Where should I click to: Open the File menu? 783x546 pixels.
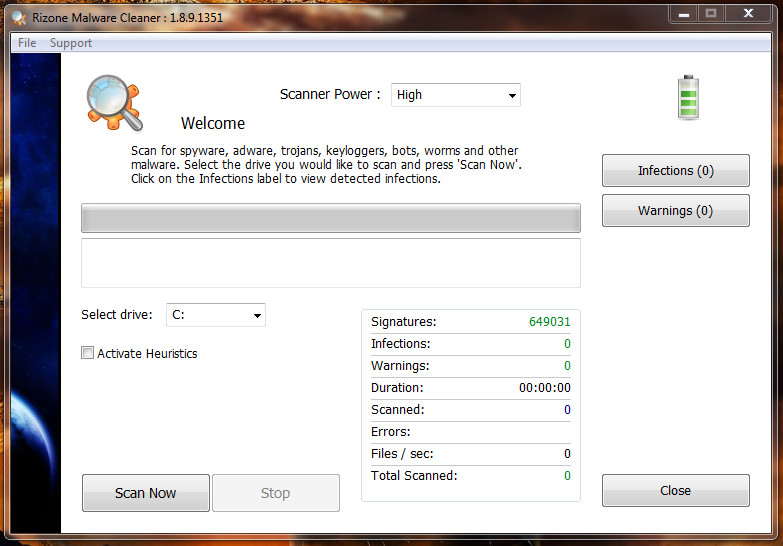tap(27, 43)
